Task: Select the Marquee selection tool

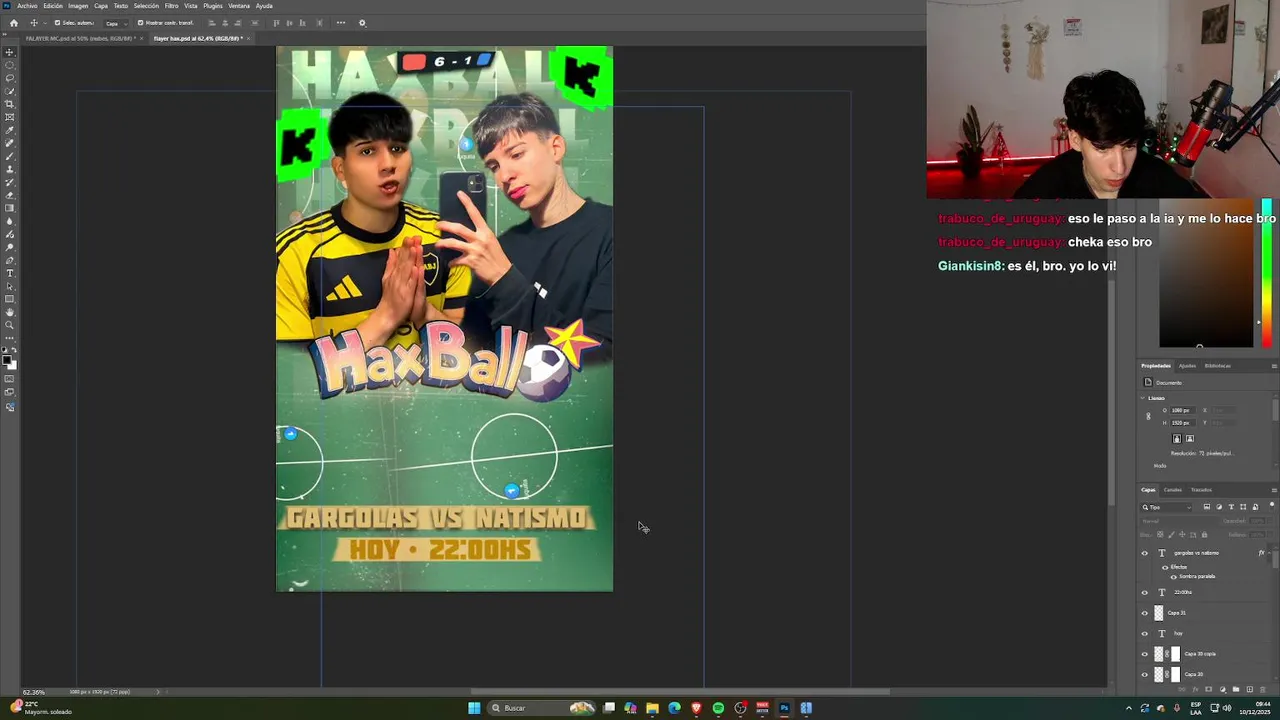Action: pos(9,65)
